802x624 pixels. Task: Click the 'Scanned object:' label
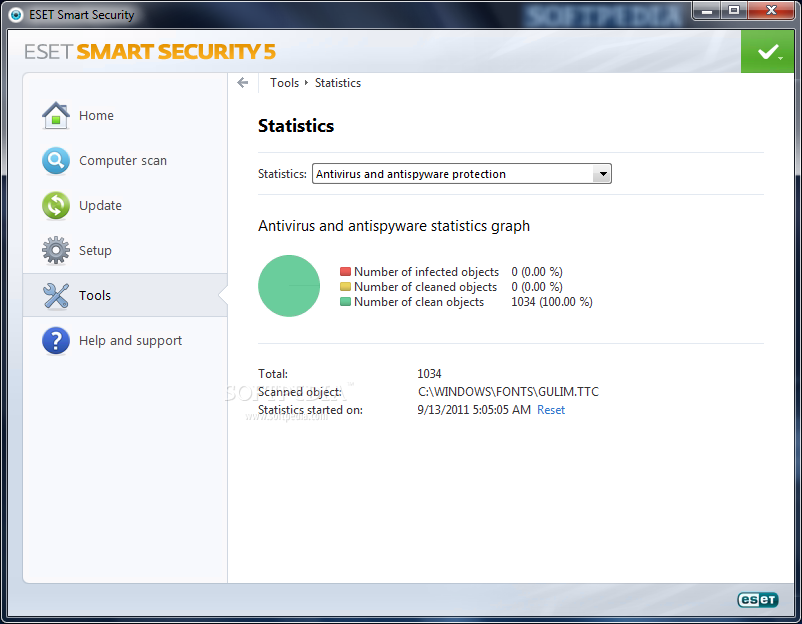(300, 392)
